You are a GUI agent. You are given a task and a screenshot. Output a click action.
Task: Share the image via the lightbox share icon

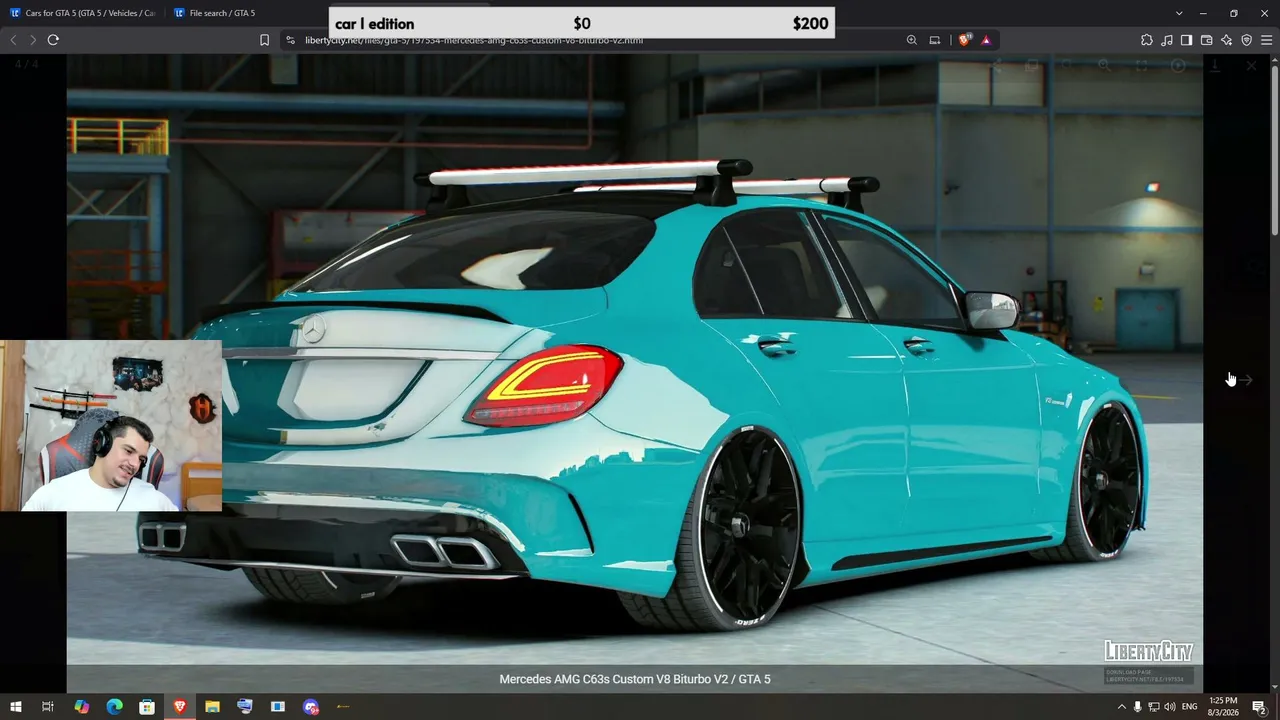tap(997, 66)
